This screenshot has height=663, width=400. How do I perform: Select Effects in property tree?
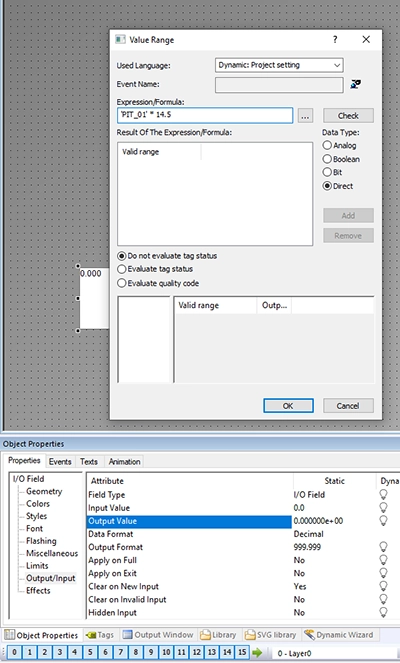pos(38,590)
